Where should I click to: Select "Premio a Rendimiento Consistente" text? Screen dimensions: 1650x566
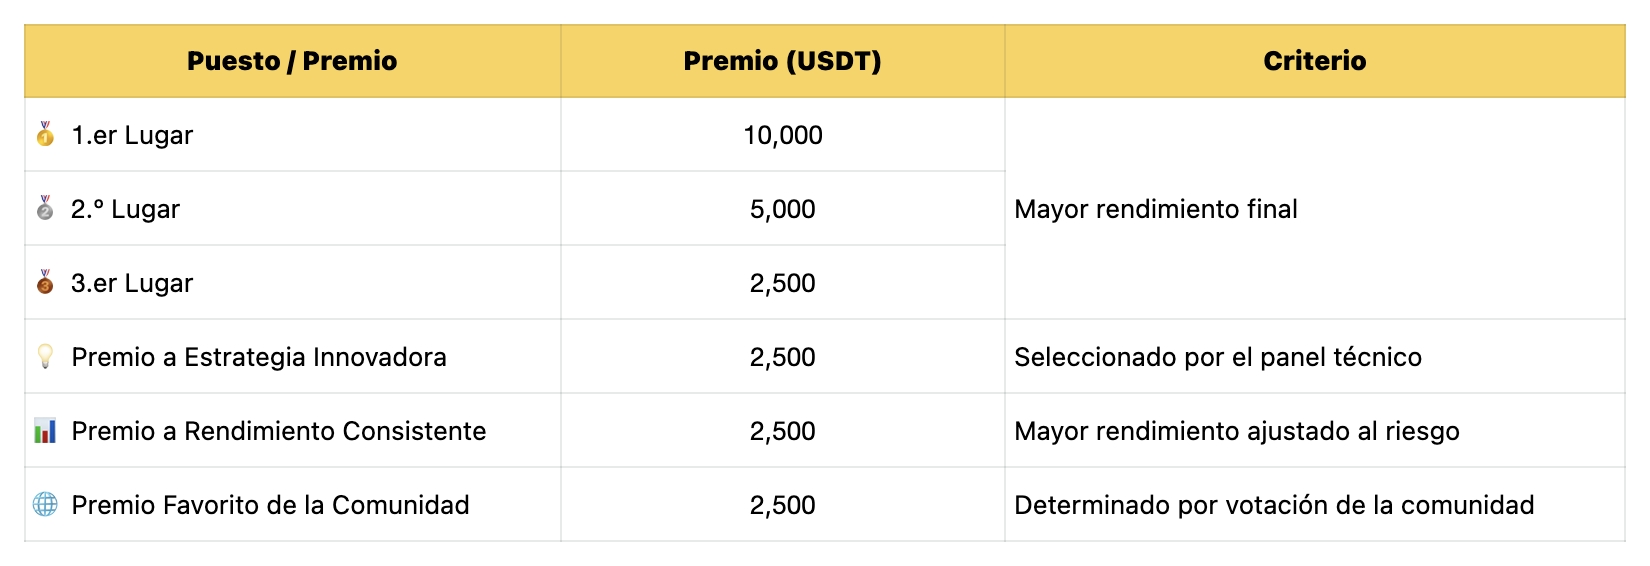(x=279, y=431)
